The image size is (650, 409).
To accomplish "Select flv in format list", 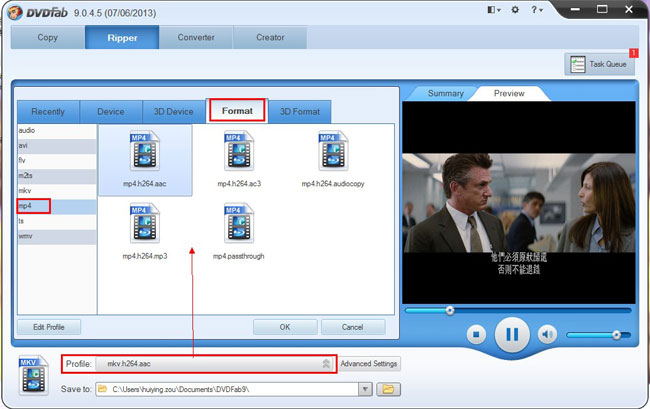I will coord(57,160).
